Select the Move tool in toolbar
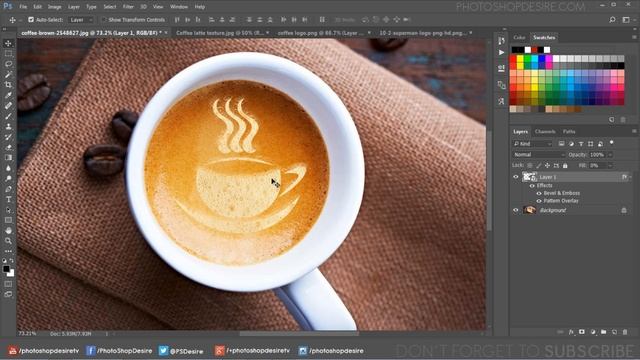 [x=8, y=43]
